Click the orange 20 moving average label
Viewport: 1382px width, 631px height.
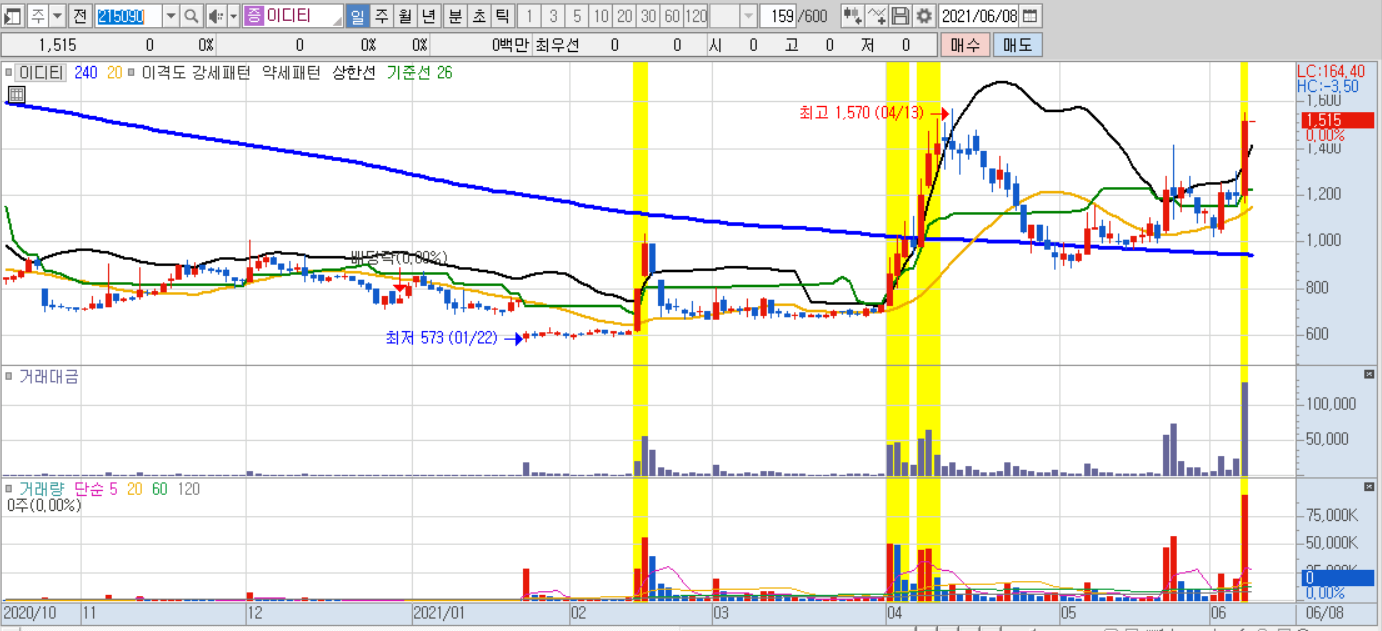pyautogui.click(x=114, y=72)
